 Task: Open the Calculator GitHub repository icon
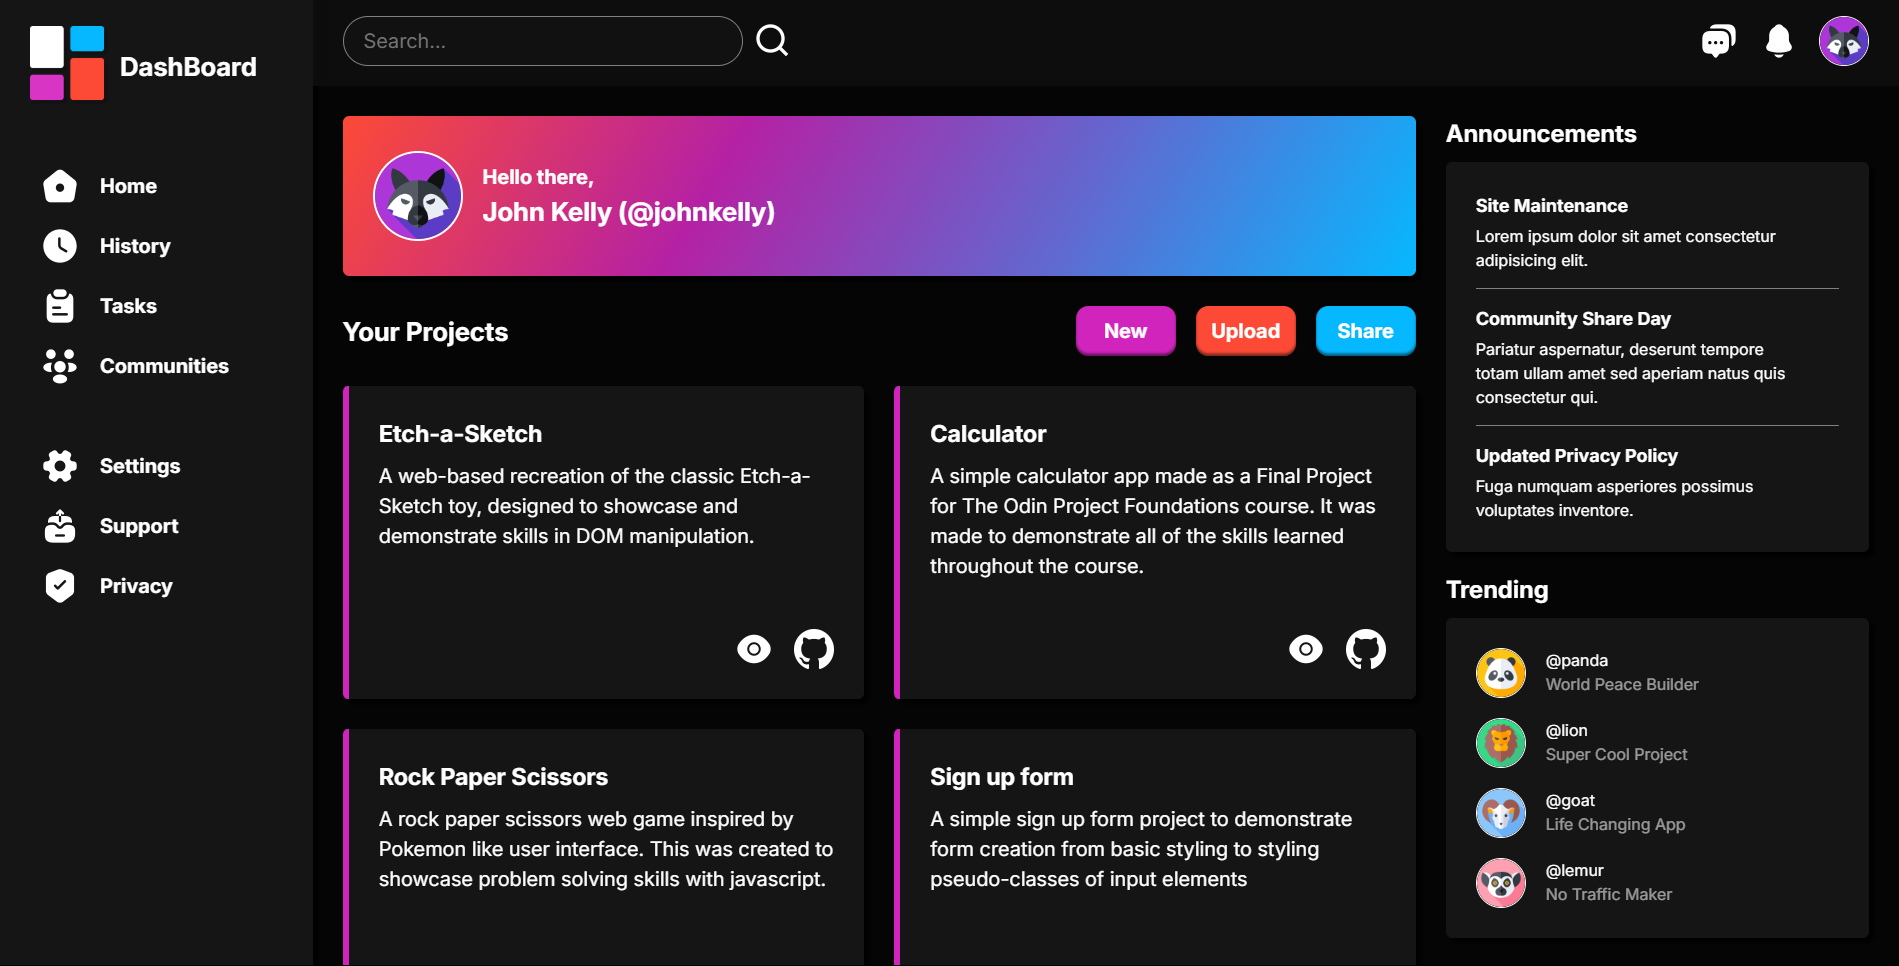pos(1366,649)
